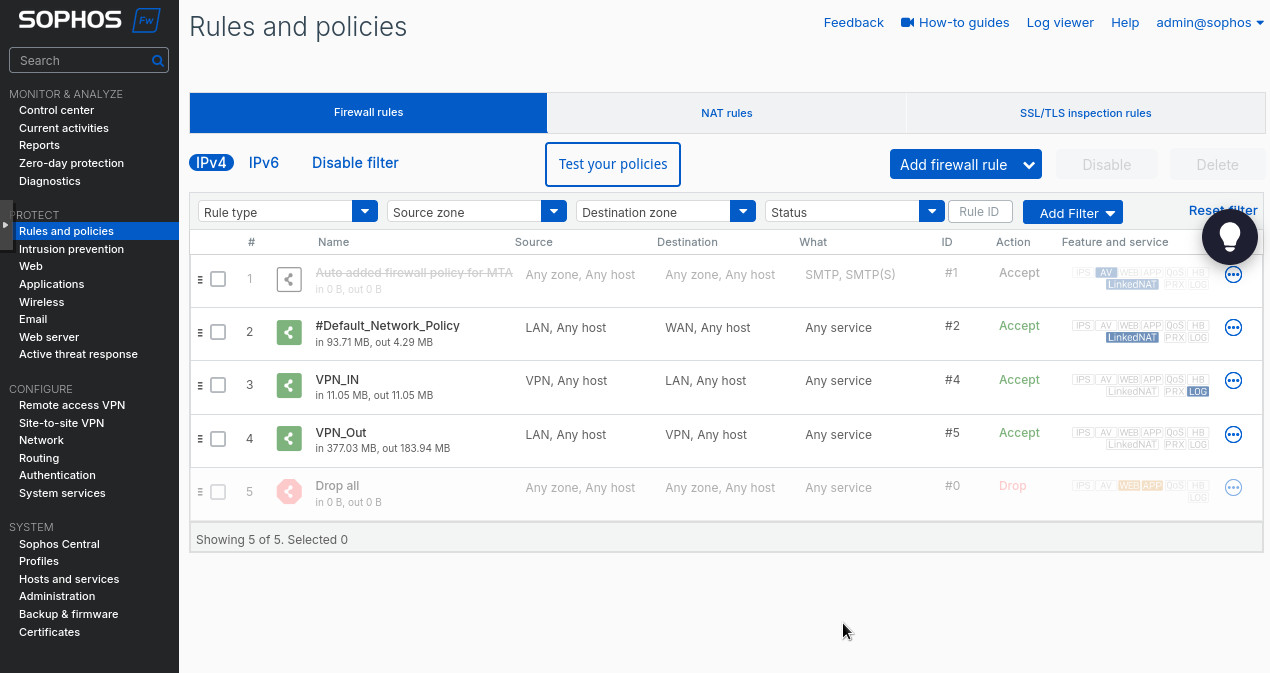Check the box for #Default_Network_Policy rule
Viewport: 1270px width, 673px height.
218,332
